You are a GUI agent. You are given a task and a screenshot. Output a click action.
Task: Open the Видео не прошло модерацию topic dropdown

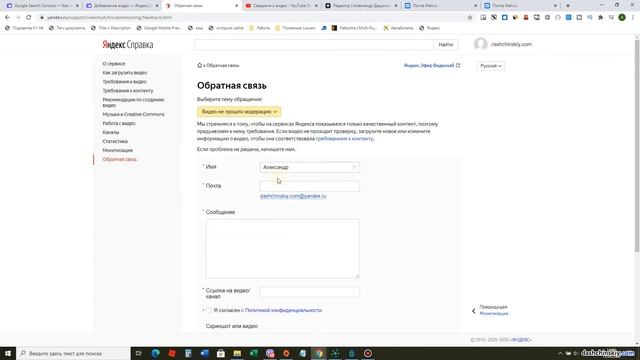pyautogui.click(x=239, y=111)
